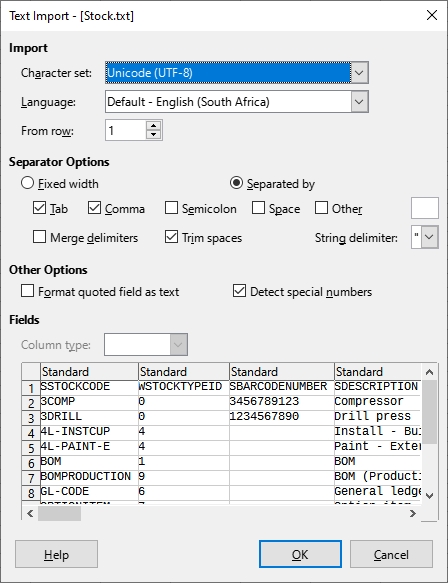Select the Standard header above SBARCODENUMBER
The image size is (448, 583).
click(281, 371)
